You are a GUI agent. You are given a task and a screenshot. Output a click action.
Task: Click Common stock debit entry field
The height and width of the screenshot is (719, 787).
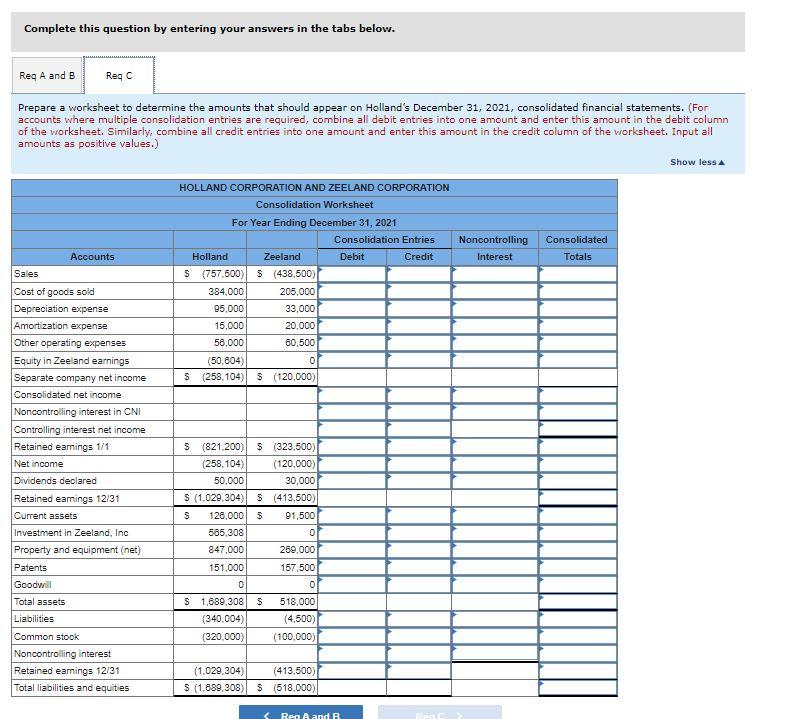352,637
